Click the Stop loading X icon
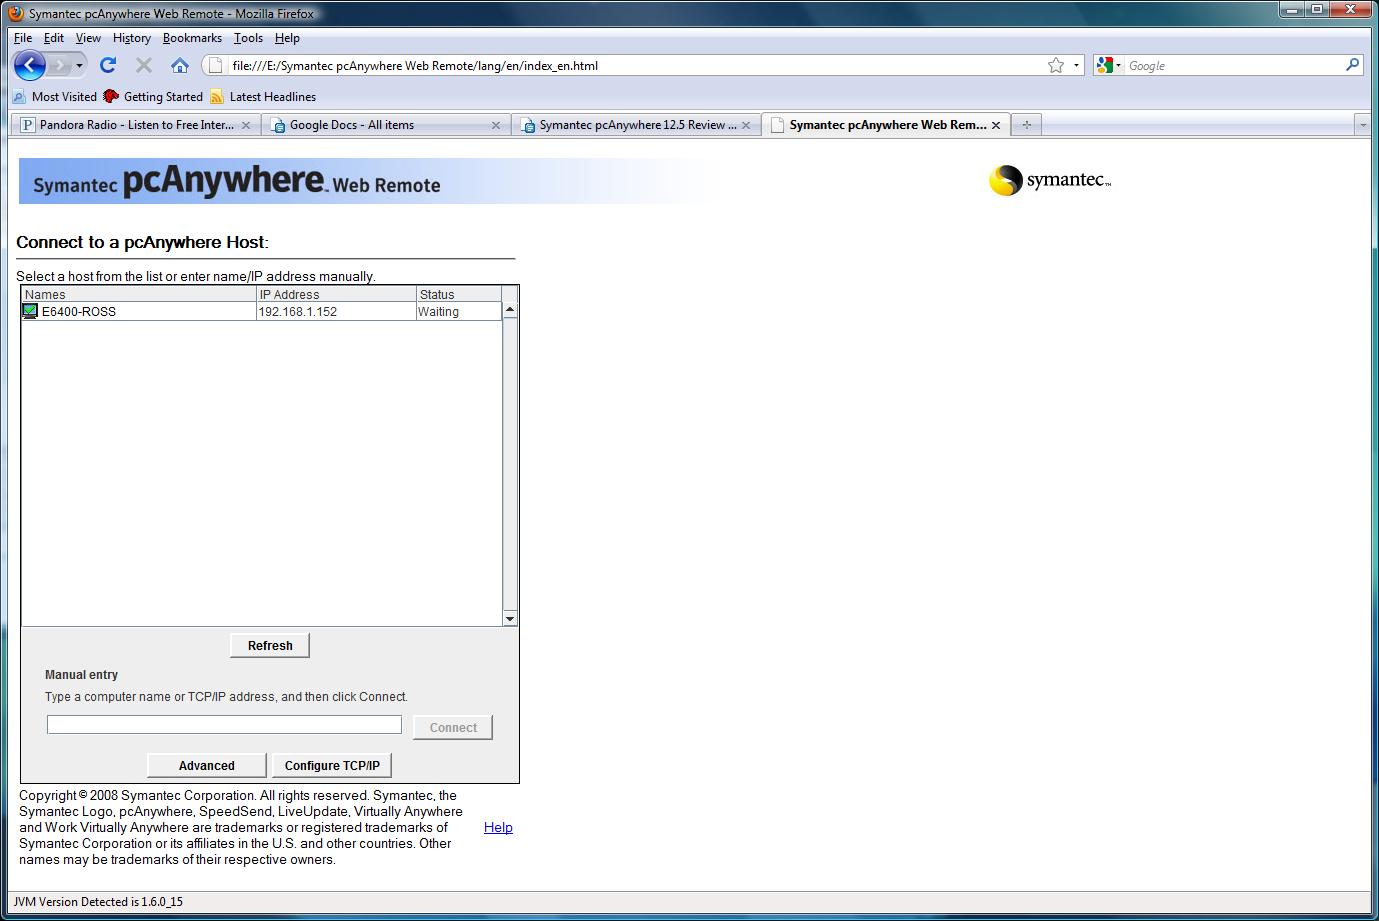 tap(144, 65)
